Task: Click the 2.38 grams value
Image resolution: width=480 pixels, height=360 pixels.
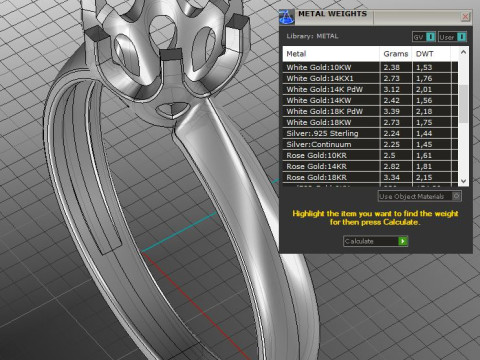Action: [x=391, y=67]
